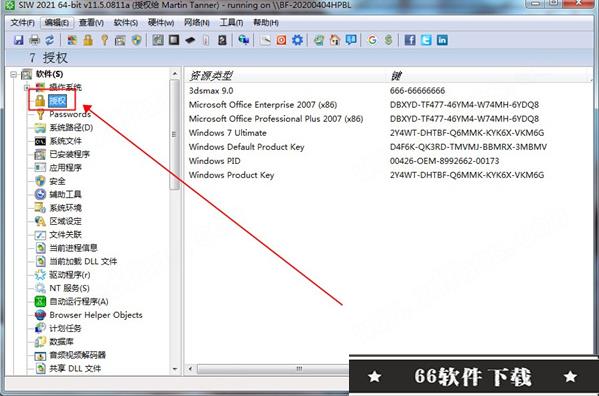Expand the 操作系统 tree node
The height and width of the screenshot is (396, 599).
click(x=27, y=87)
